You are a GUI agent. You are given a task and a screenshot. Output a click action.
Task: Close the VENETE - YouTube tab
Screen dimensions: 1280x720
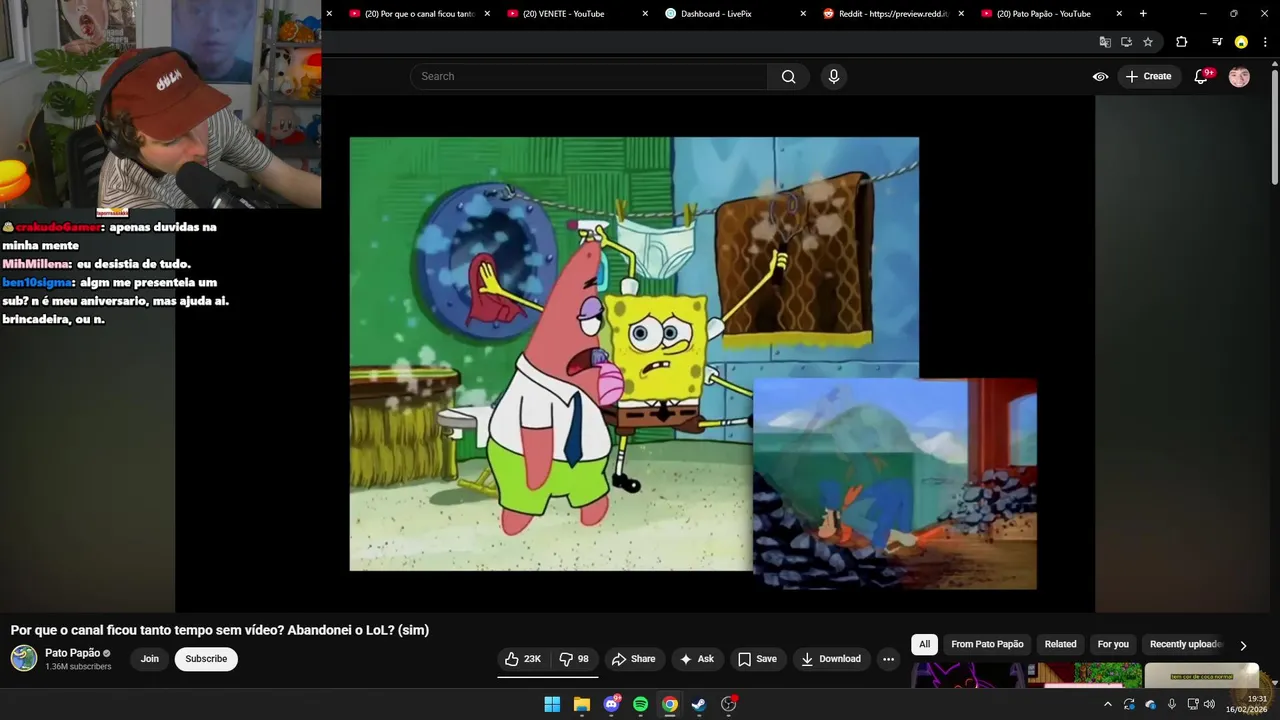pos(645,14)
